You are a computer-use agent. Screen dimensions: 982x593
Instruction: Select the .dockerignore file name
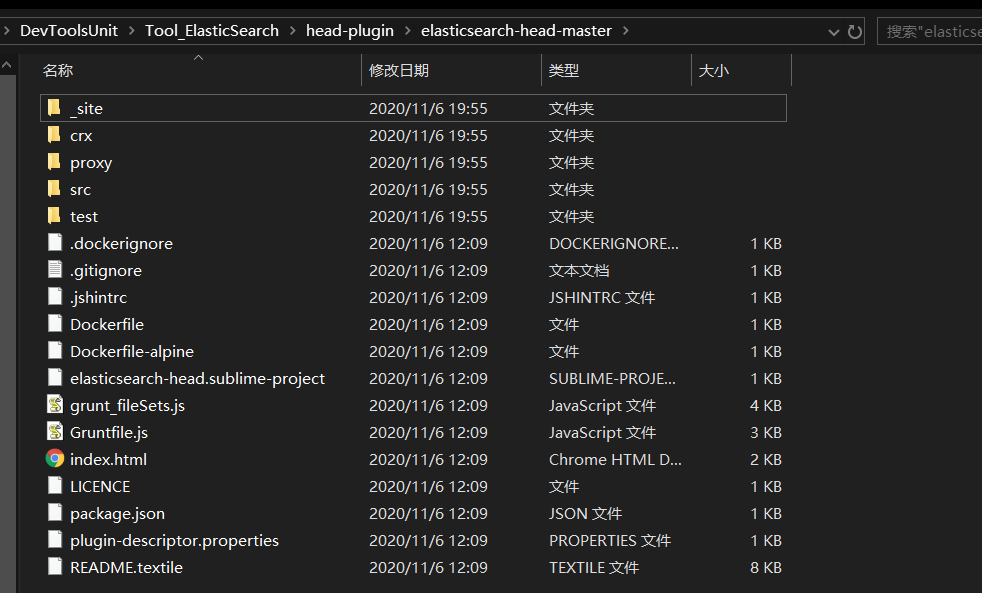[121, 244]
